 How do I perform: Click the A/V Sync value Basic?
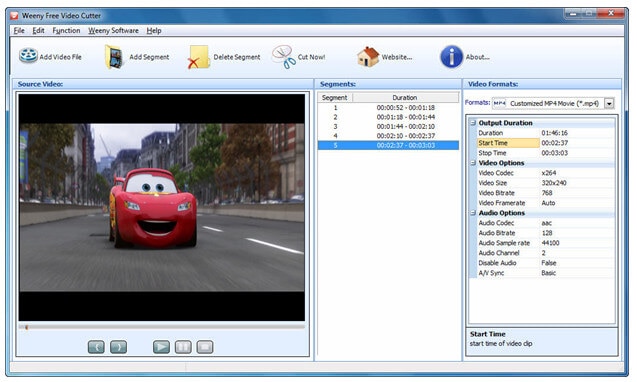pyautogui.click(x=548, y=273)
